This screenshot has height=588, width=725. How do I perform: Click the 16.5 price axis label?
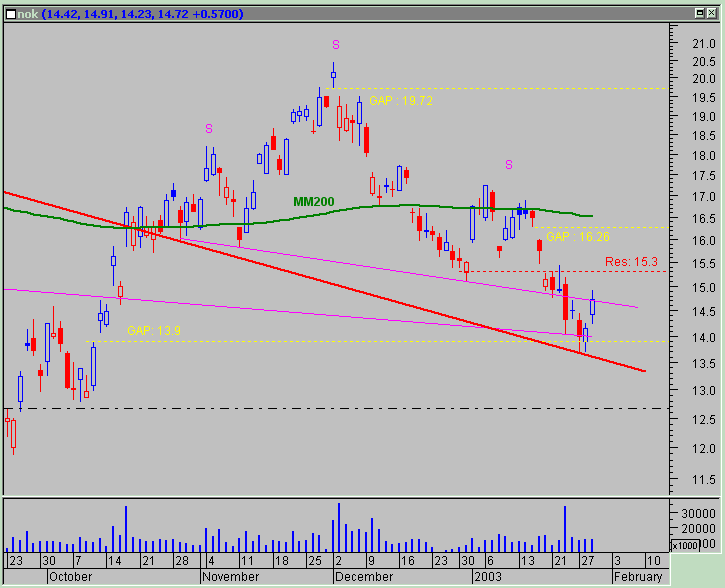pos(704,219)
